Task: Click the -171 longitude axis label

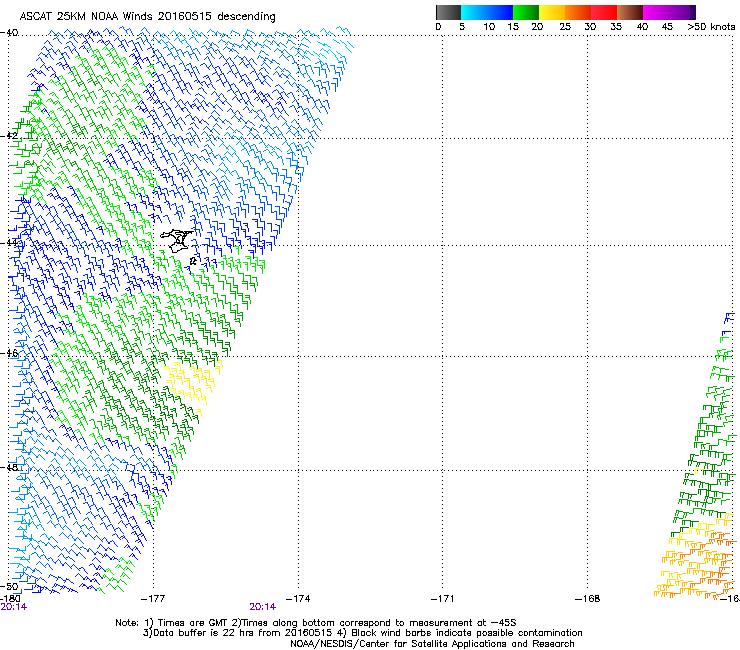Action: (442, 599)
